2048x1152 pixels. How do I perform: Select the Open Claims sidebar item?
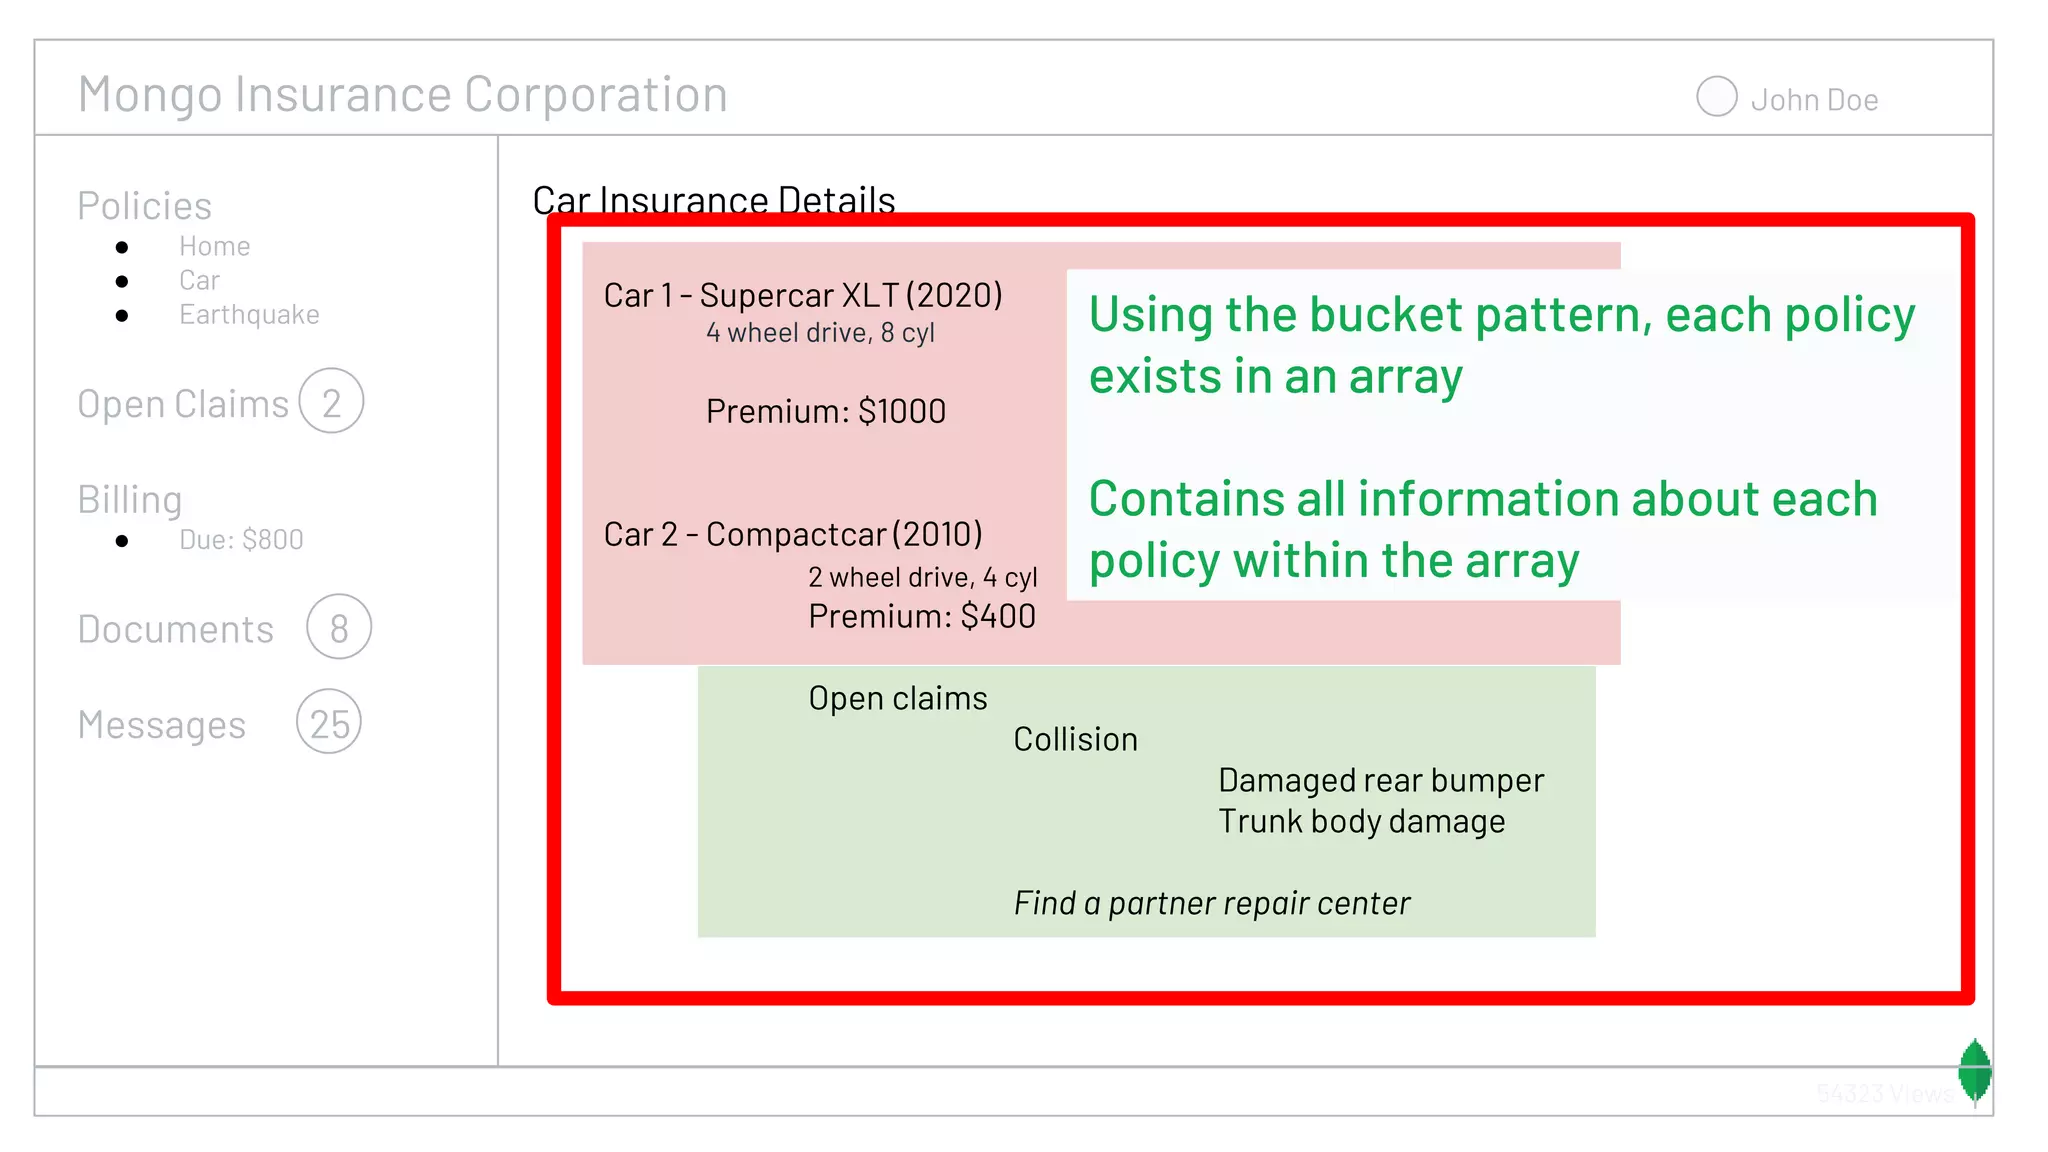click(183, 404)
